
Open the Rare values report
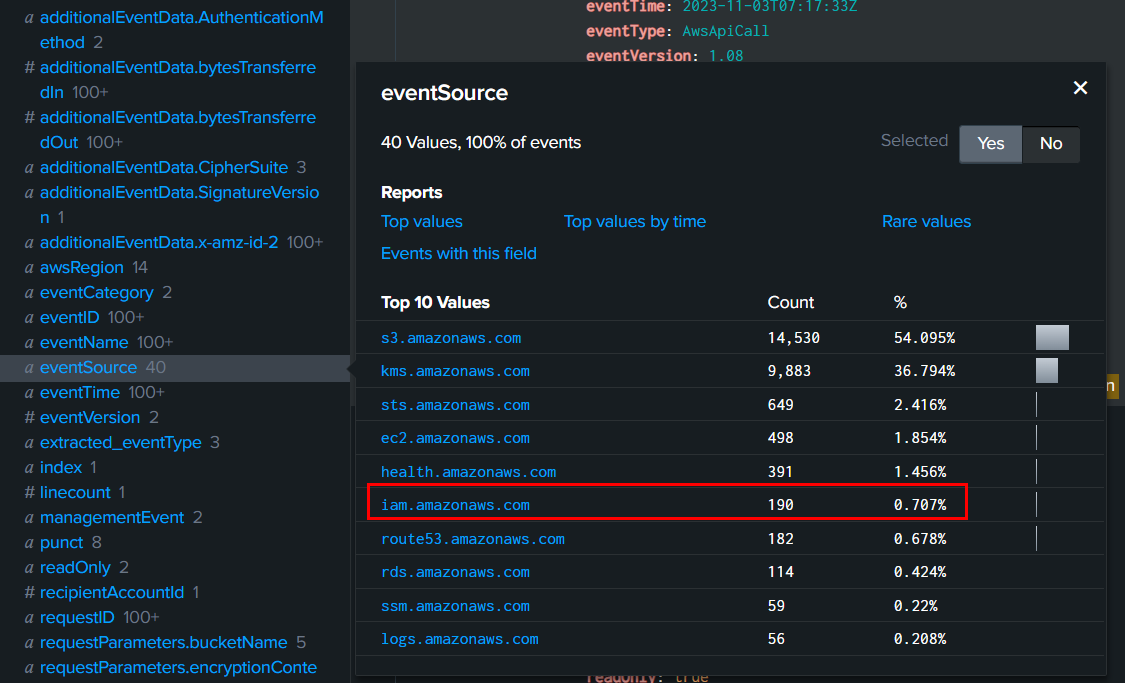tap(926, 222)
